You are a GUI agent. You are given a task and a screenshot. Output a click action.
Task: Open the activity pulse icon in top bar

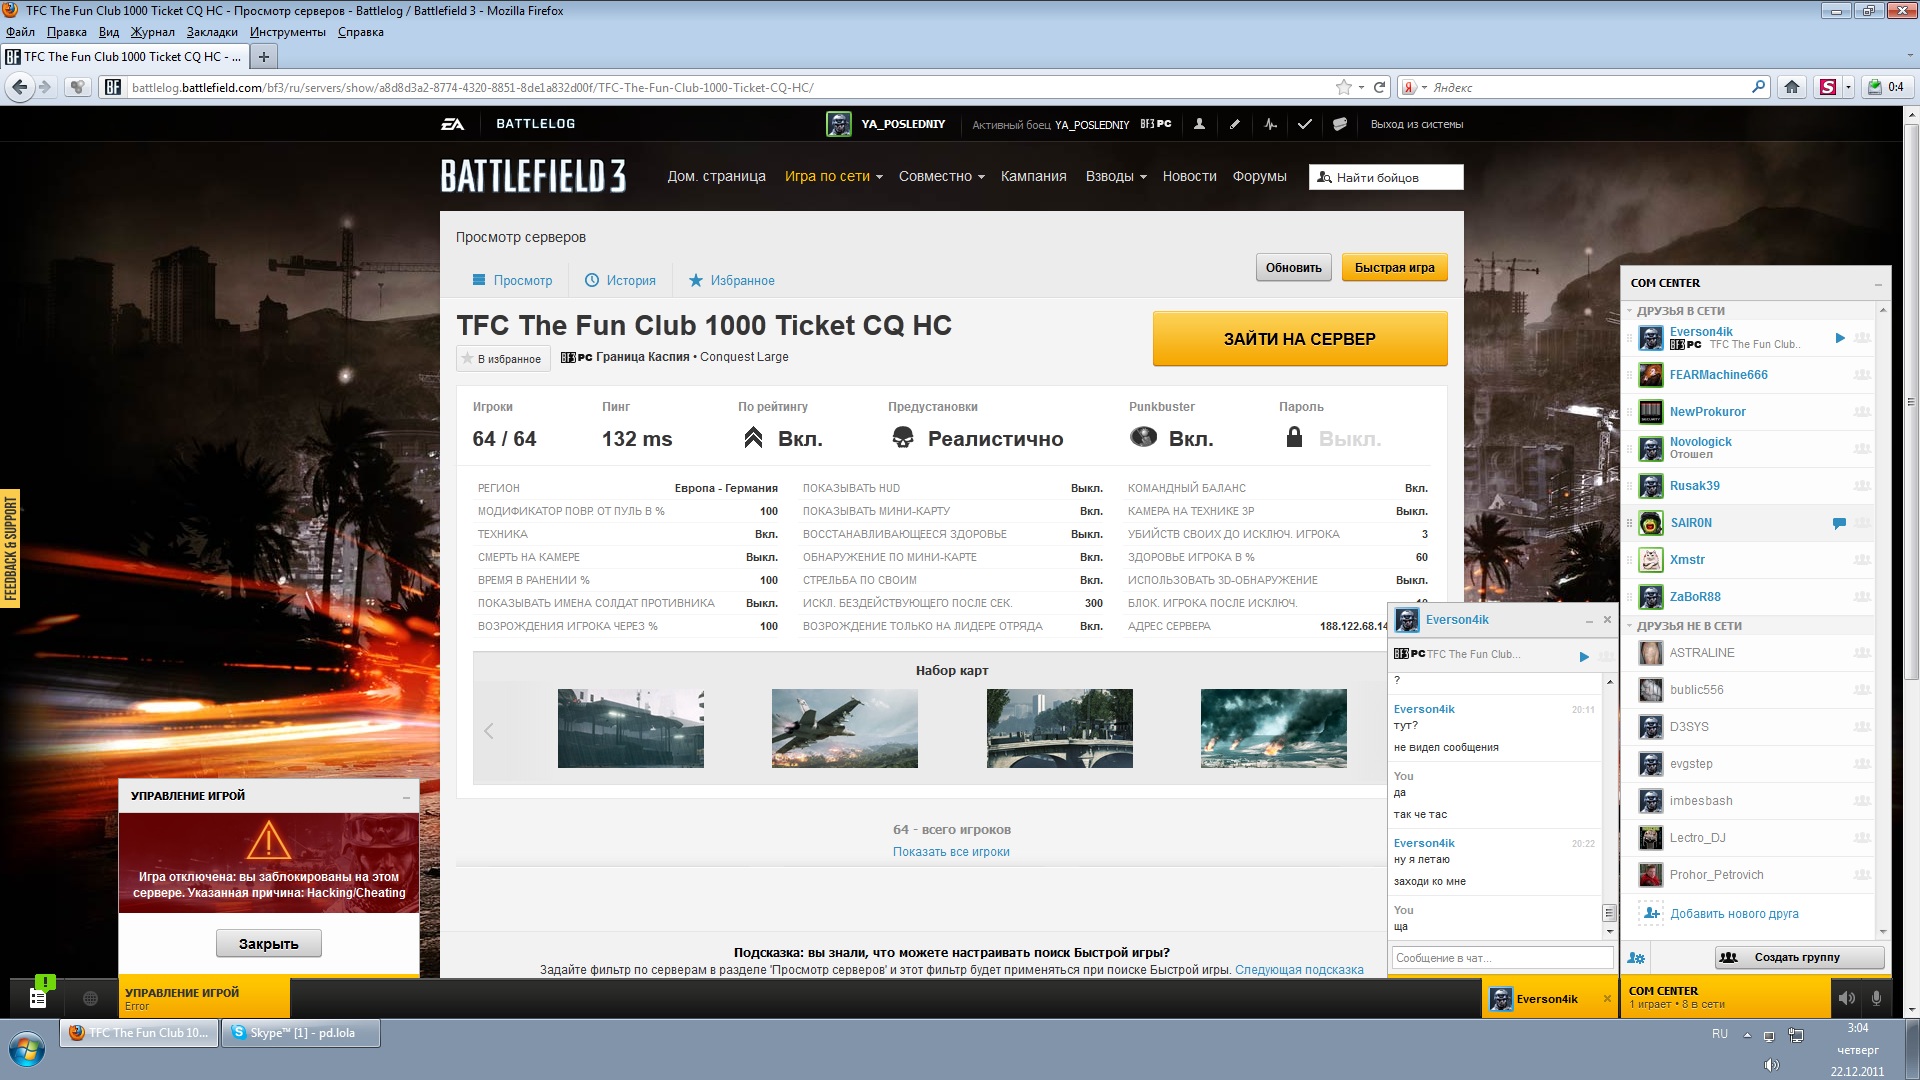(x=1270, y=124)
